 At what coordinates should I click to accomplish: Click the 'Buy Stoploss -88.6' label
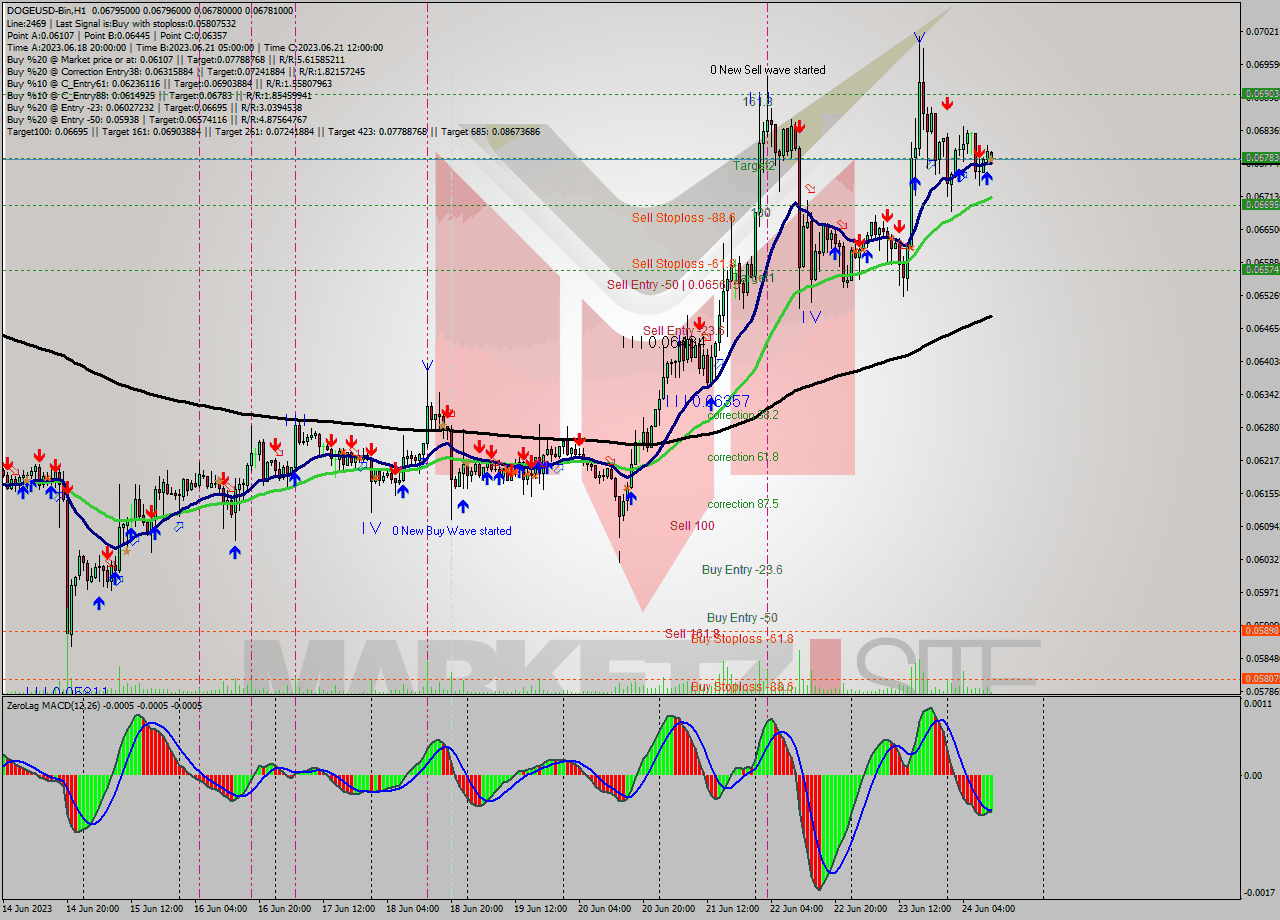click(742, 686)
